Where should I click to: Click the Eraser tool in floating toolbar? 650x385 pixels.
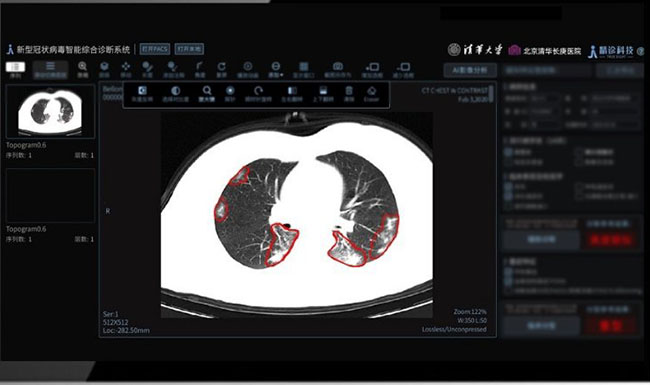pos(371,94)
